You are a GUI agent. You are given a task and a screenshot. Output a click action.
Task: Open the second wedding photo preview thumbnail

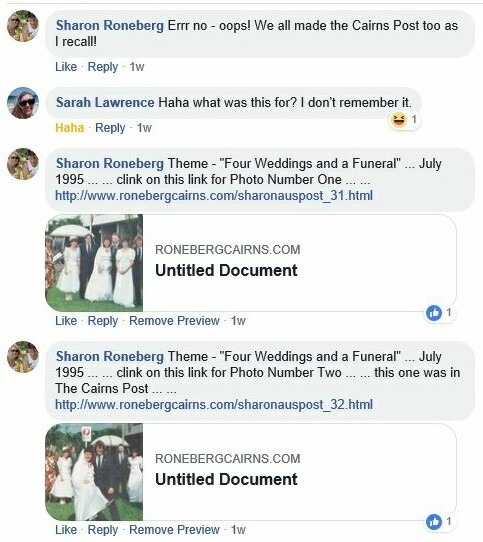pos(94,472)
